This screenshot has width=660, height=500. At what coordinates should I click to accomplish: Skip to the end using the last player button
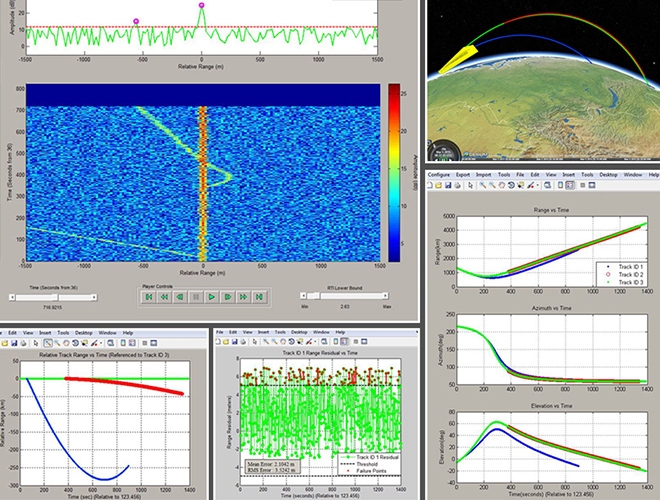(x=259, y=297)
